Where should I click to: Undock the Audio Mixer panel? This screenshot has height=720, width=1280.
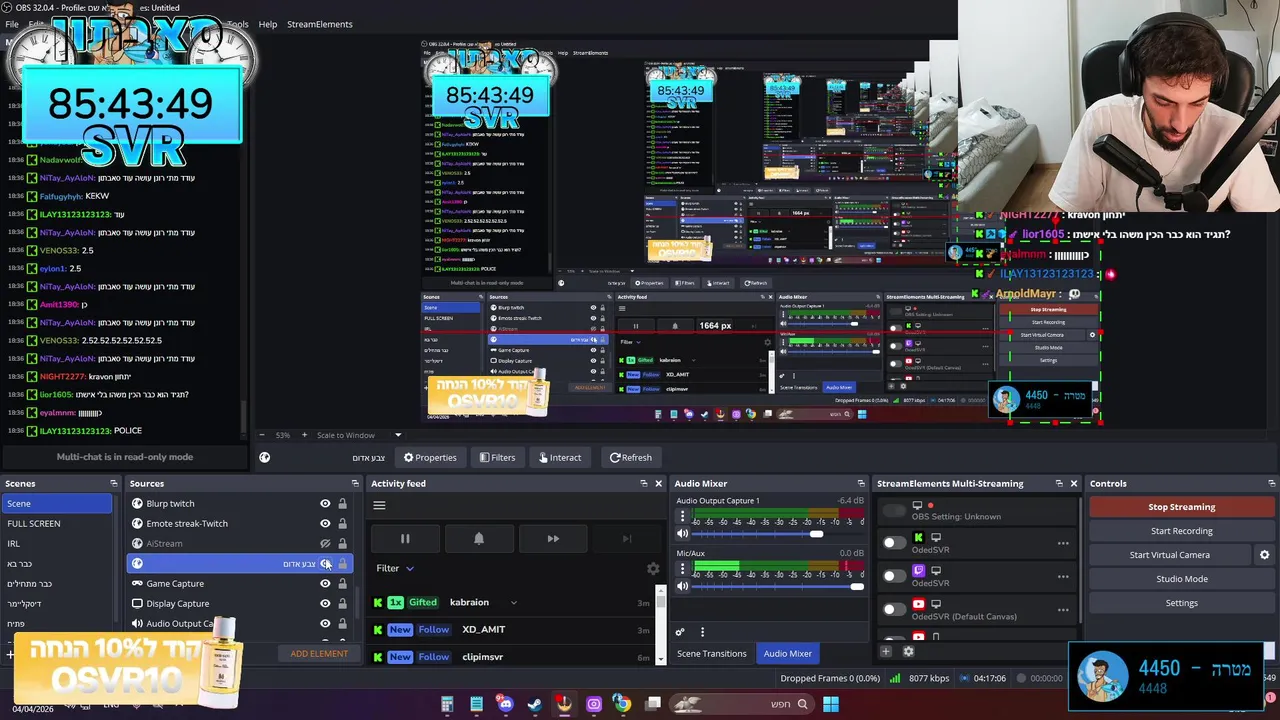[861, 484]
